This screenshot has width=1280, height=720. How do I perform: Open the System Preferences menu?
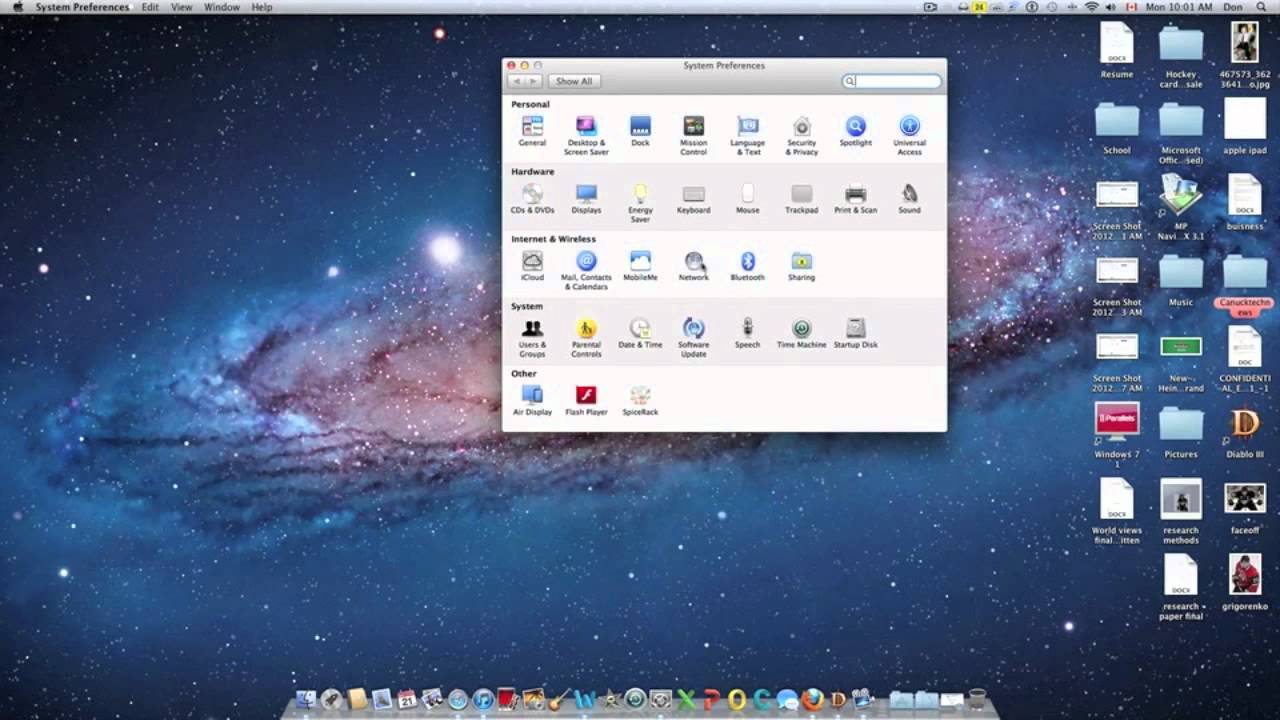(82, 7)
